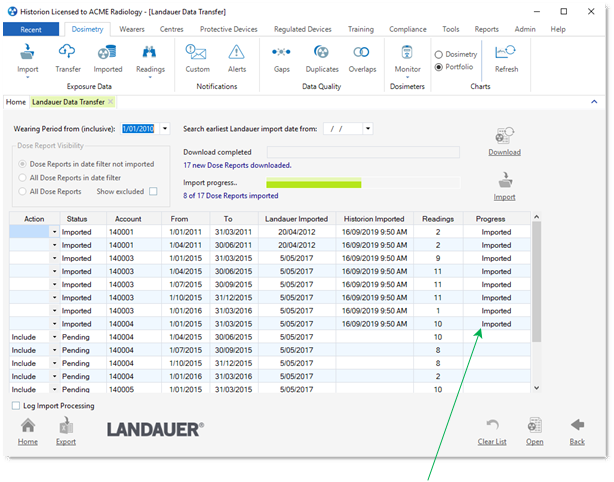This screenshot has width=614, height=482.
Task: Click the Transfer cloud icon
Action: point(67,52)
